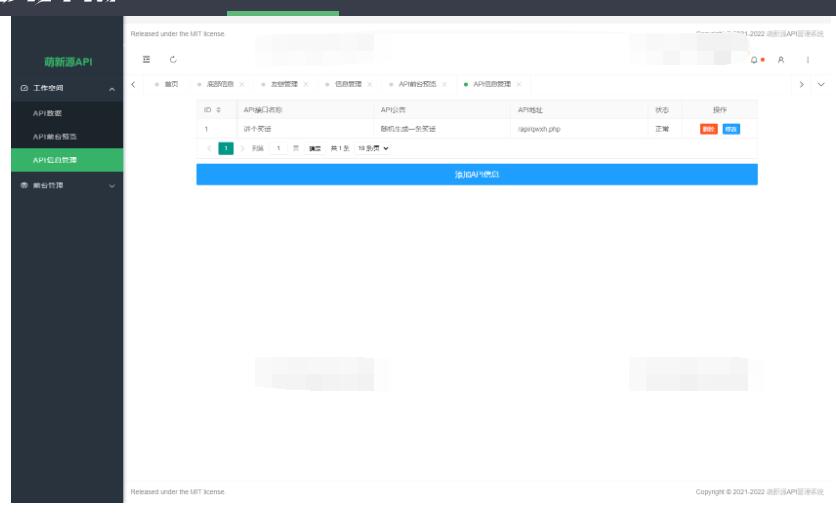Collapse the 工作空间 sidebar section

click(x=112, y=90)
